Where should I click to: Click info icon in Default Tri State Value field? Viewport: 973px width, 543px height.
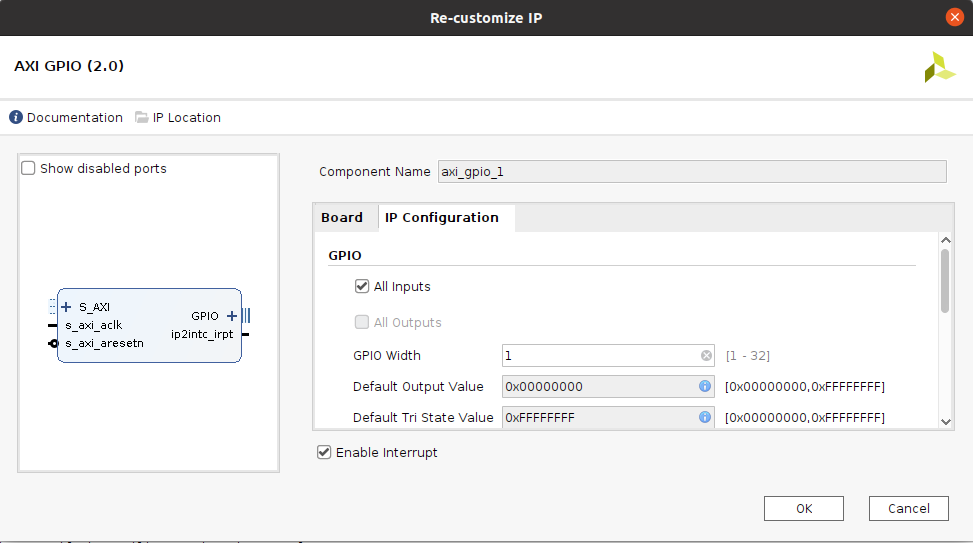pos(705,417)
